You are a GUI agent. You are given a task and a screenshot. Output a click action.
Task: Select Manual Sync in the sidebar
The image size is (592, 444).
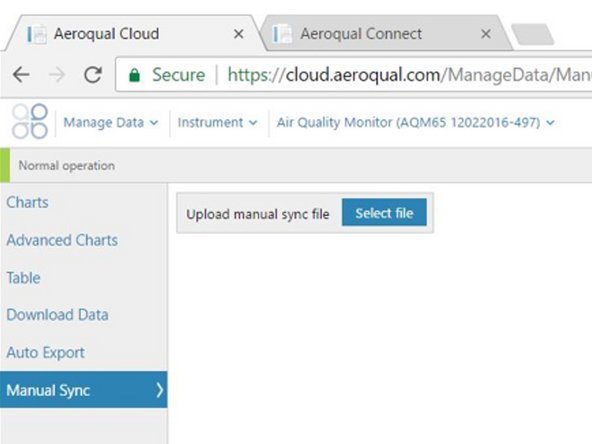point(83,390)
